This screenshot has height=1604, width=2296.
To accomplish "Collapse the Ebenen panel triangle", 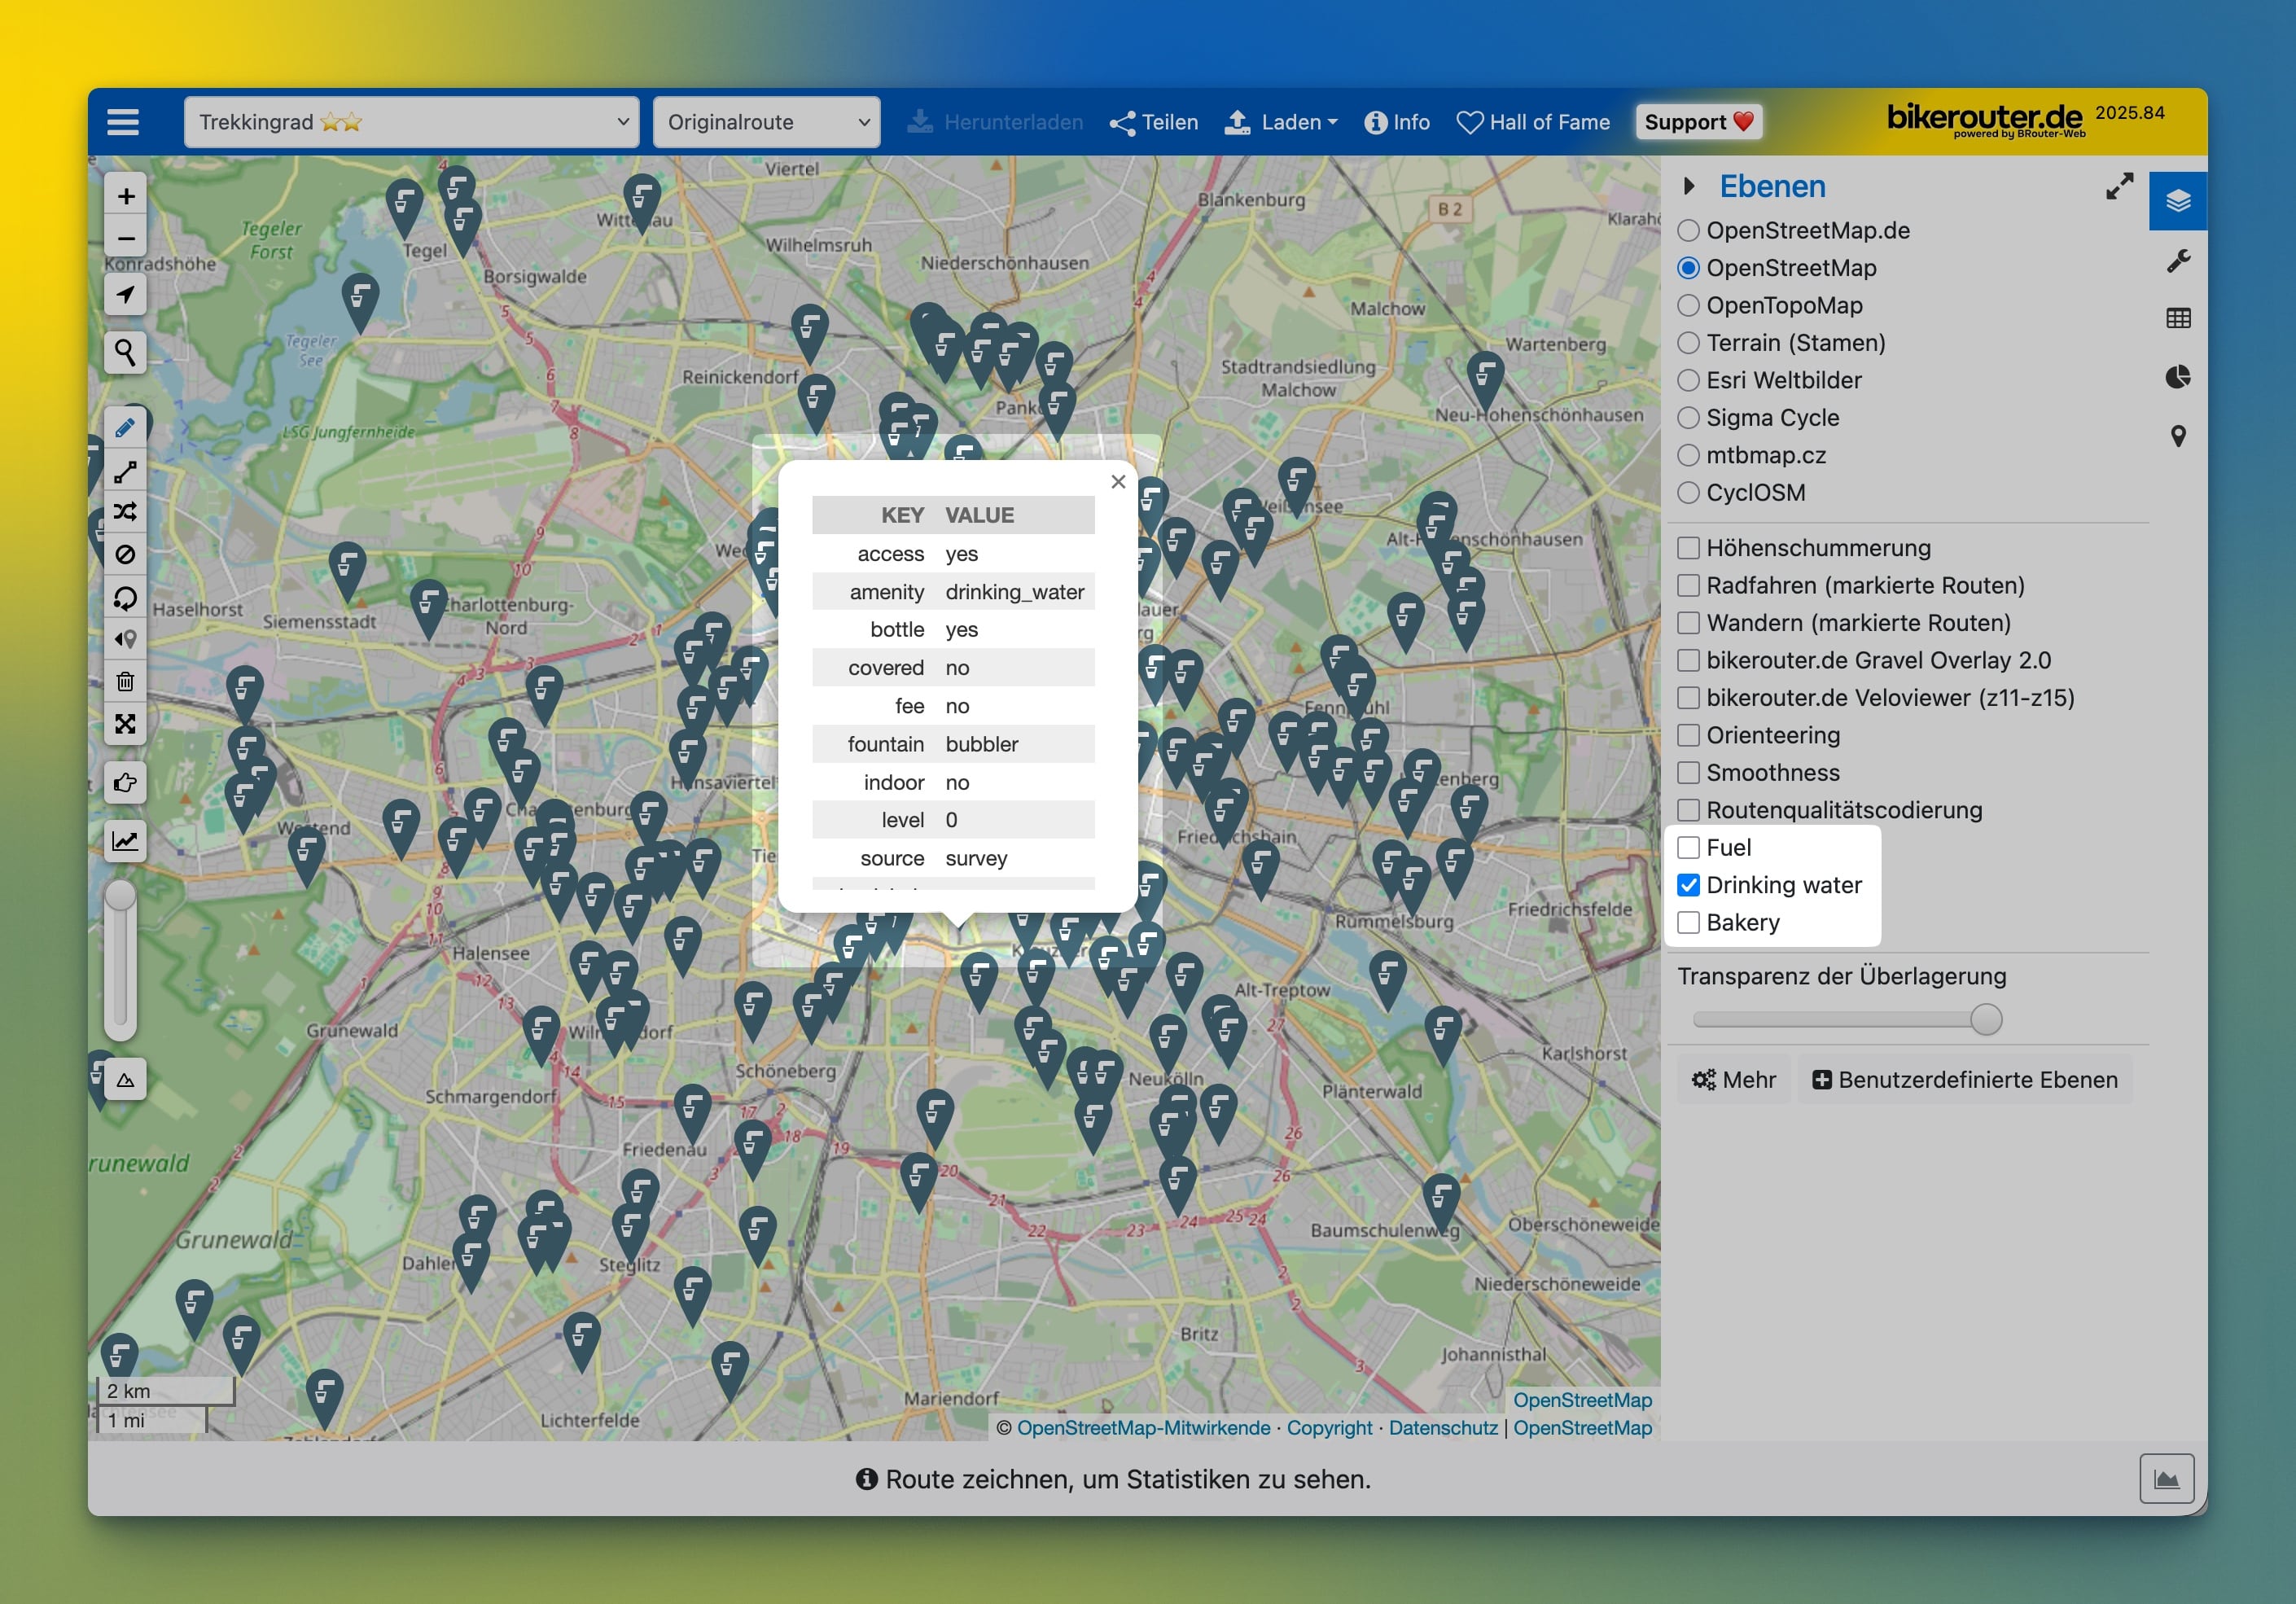I will click(1688, 186).
